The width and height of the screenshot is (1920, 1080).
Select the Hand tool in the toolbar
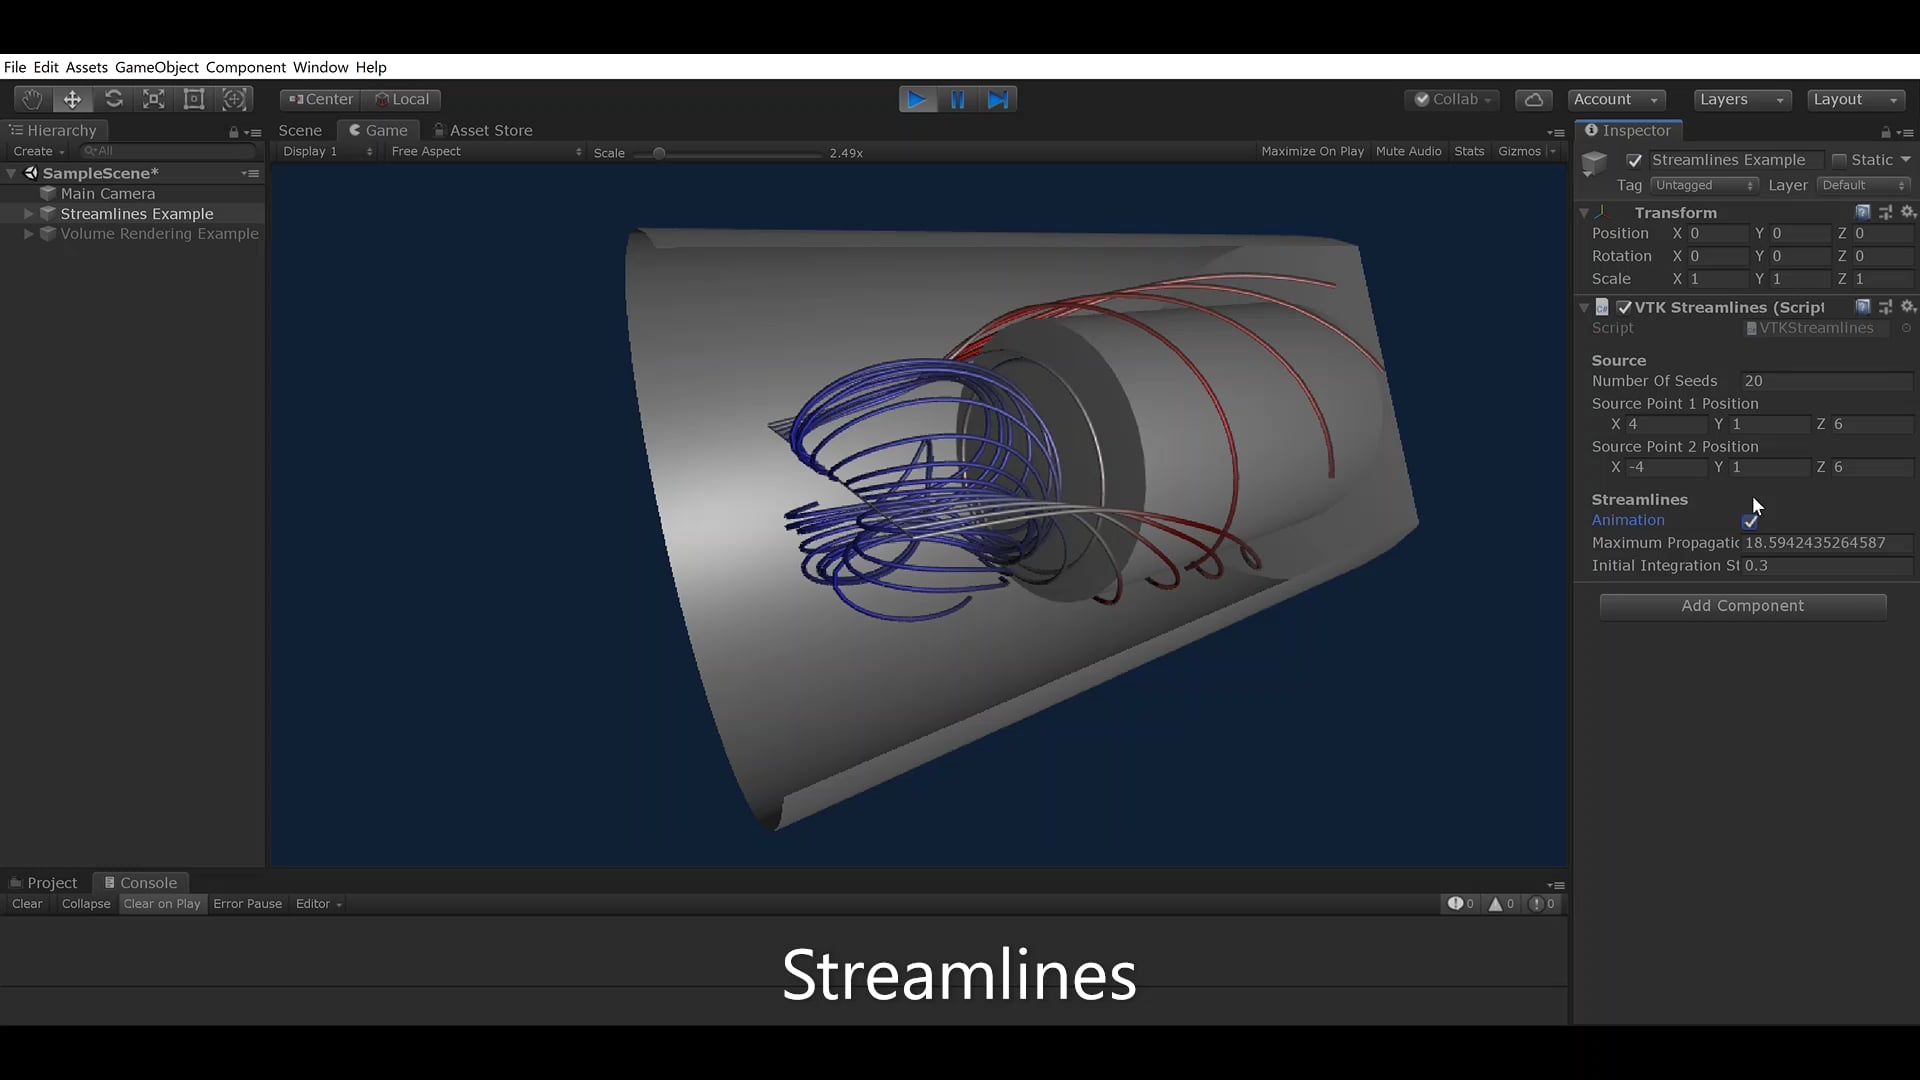(31, 99)
